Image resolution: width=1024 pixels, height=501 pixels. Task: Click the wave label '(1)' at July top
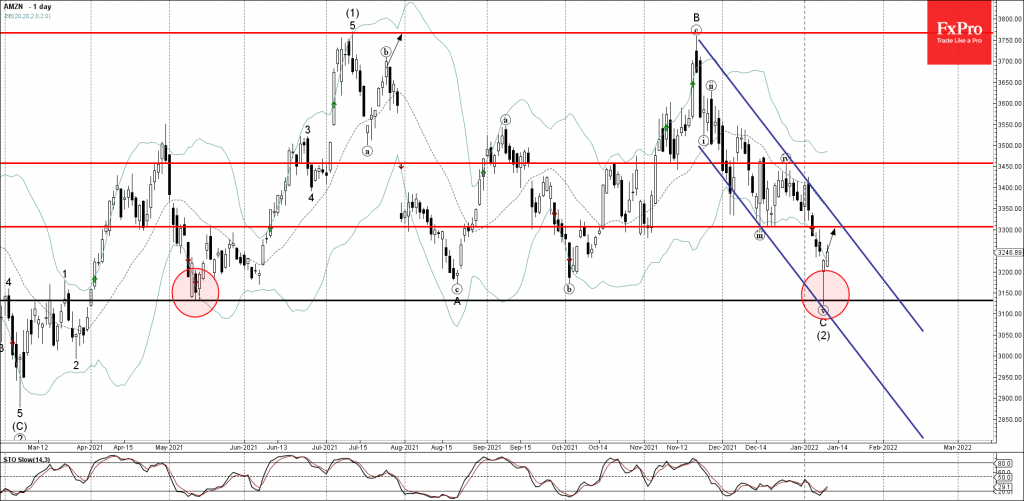coord(352,13)
